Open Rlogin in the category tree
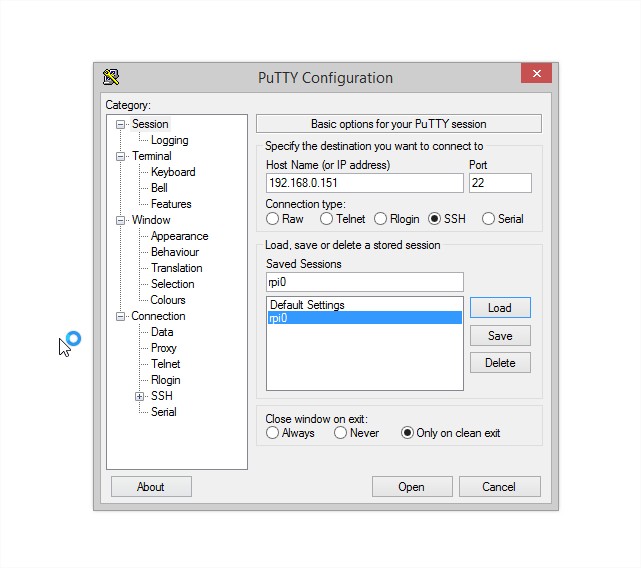Viewport: 641px width, 568px height. (166, 380)
